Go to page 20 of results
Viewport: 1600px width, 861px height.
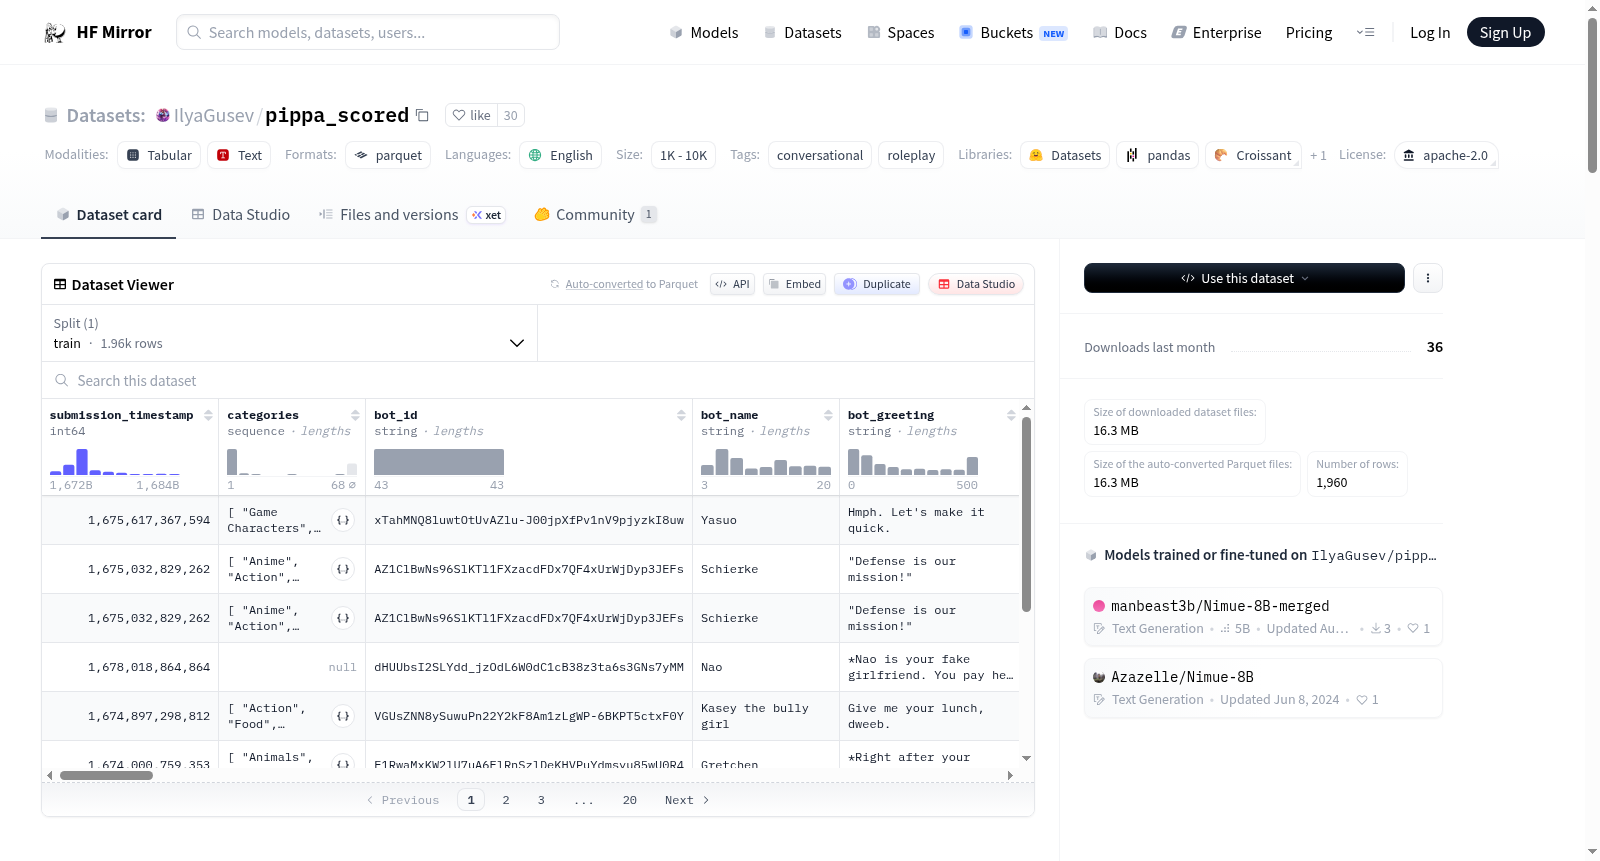click(x=630, y=800)
